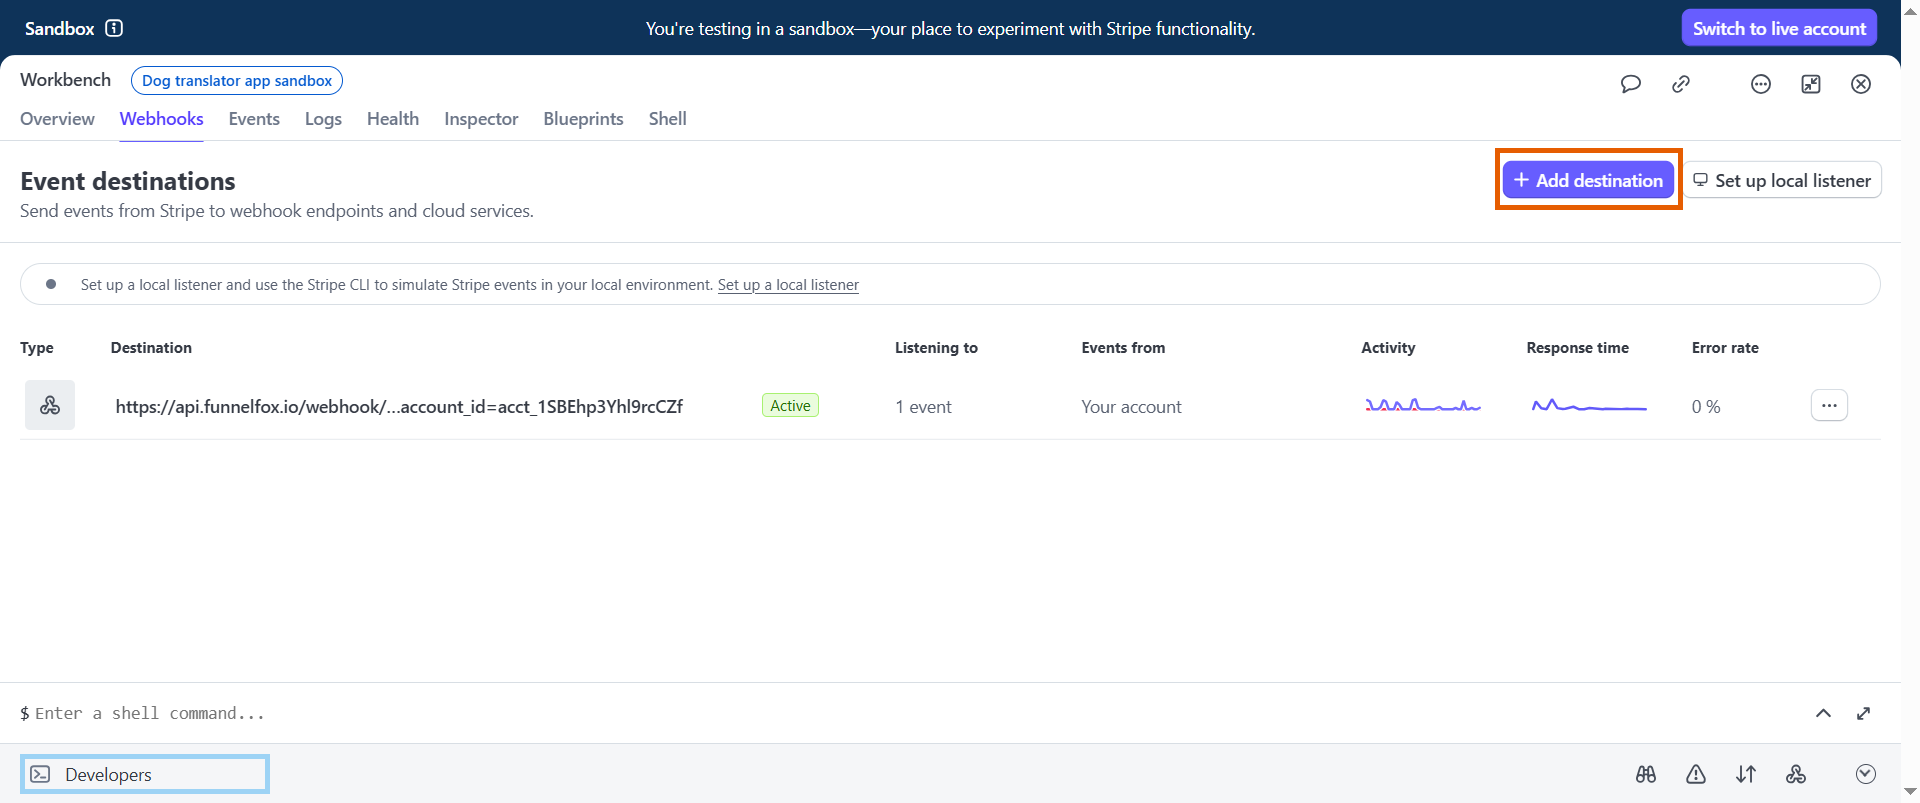This screenshot has height=803, width=1920.
Task: Click Set up local listener button
Action: 1782,180
